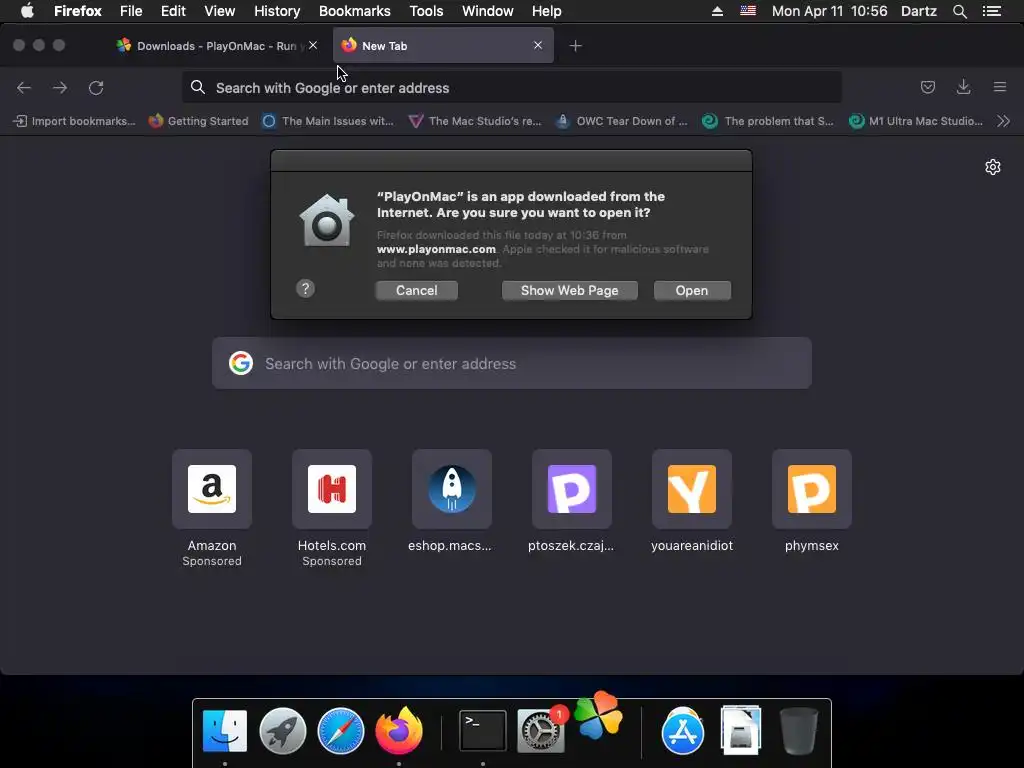
Task: Open the Notification Center list icon
Action: [992, 11]
